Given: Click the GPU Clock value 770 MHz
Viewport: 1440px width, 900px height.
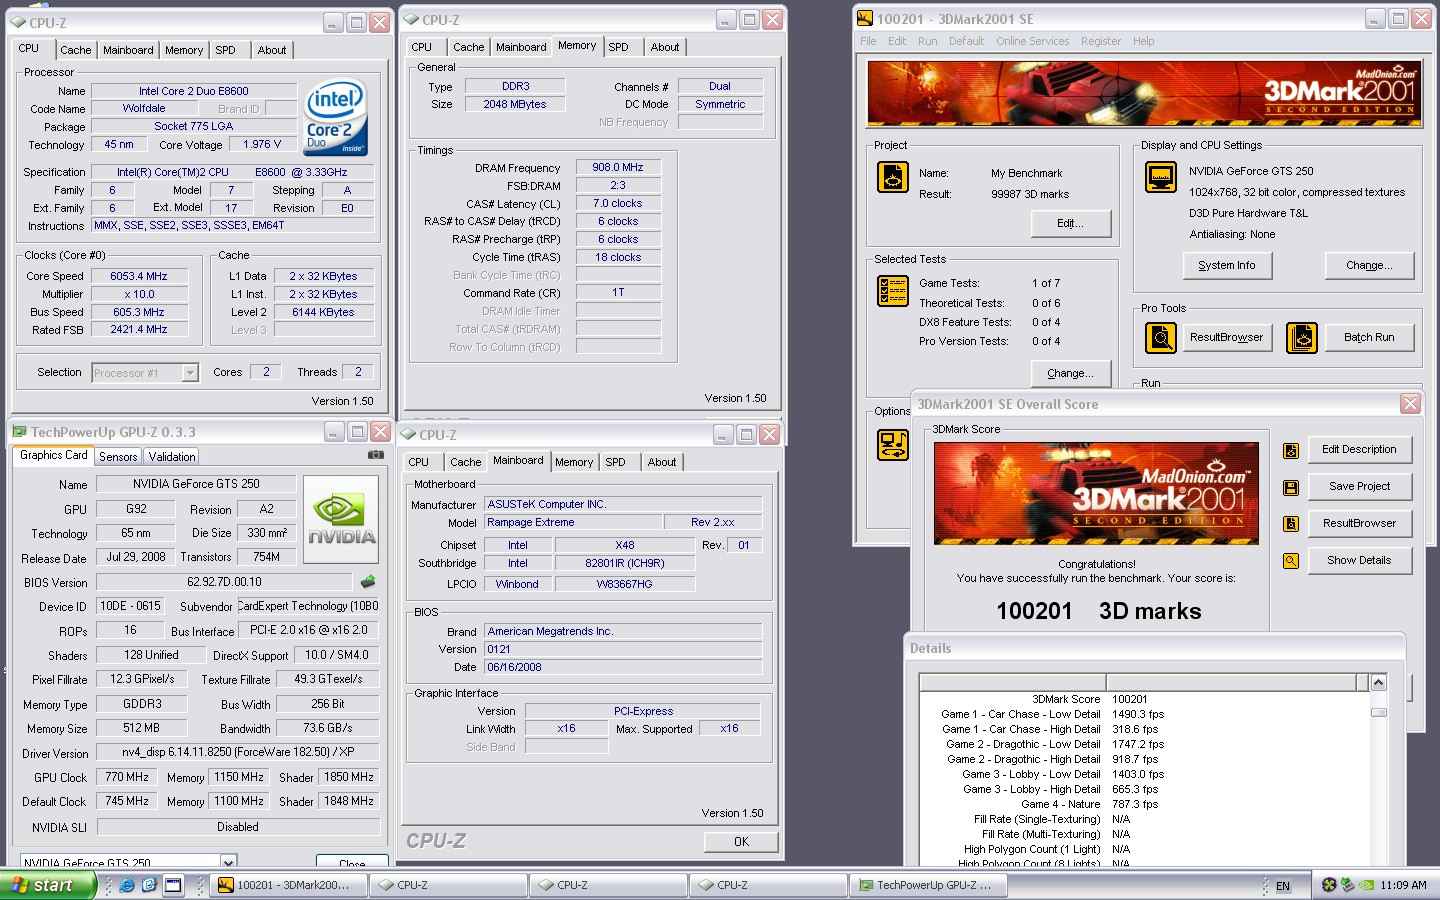Looking at the screenshot, I should tap(127, 777).
